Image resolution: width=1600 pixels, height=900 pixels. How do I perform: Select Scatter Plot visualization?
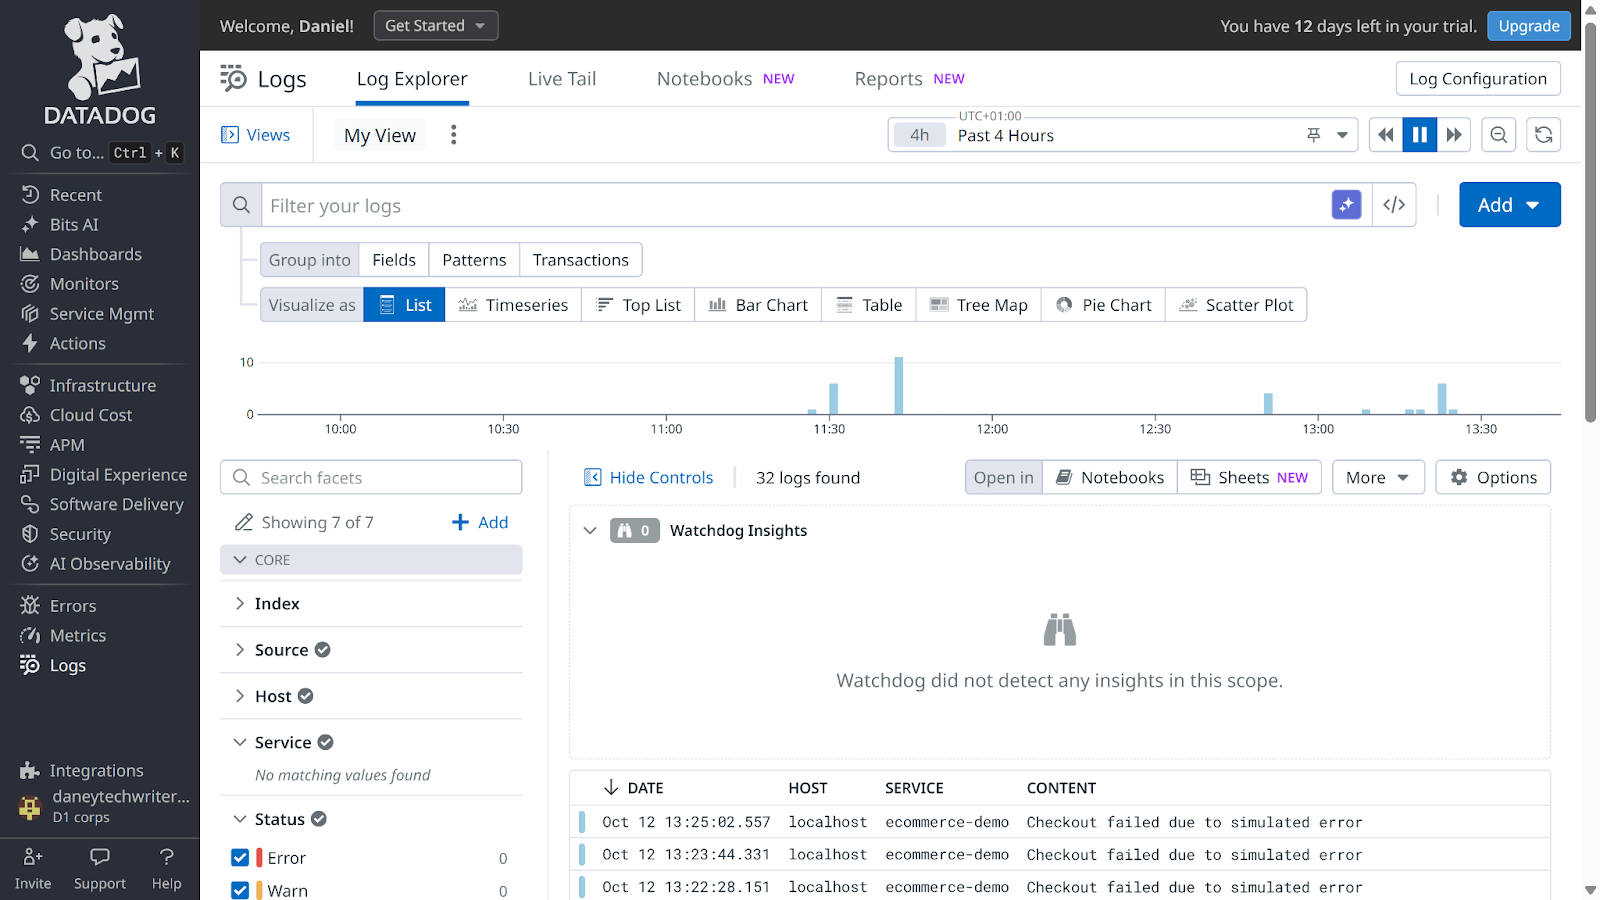(x=1236, y=305)
